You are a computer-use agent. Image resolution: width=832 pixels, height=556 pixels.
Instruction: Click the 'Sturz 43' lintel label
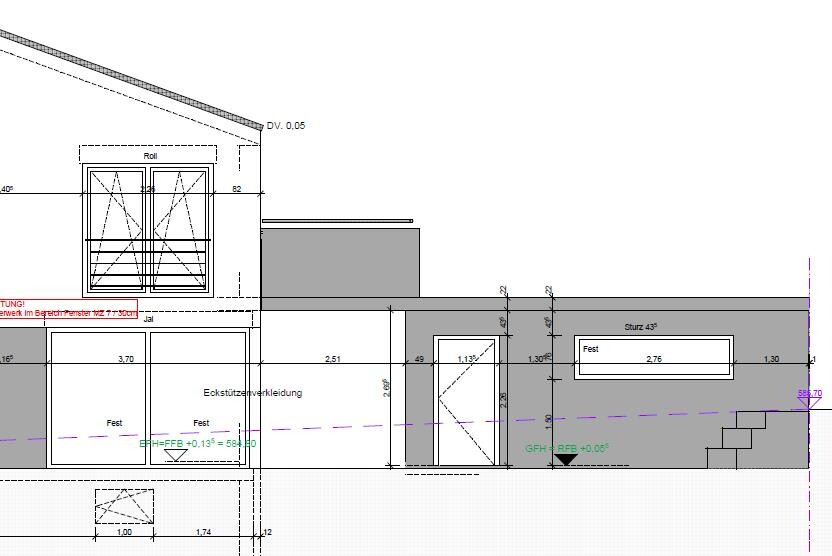pos(643,328)
